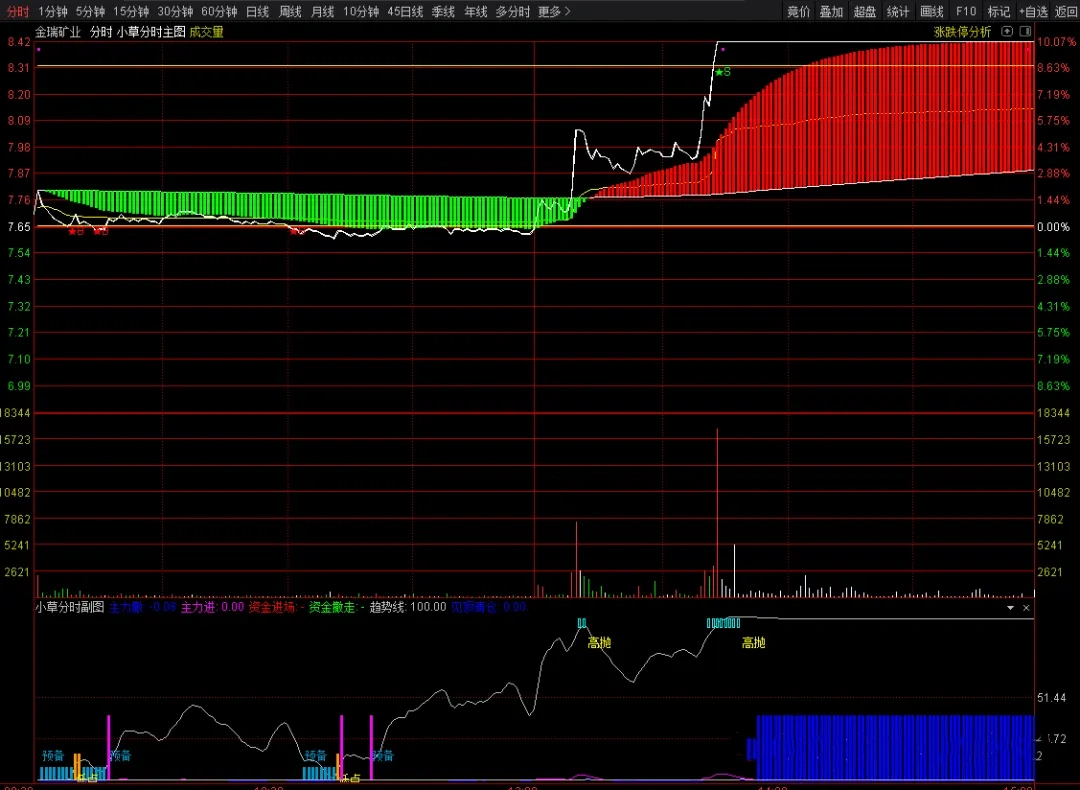Click the 成交量 indicator label
Image resolution: width=1080 pixels, height=790 pixels.
pos(207,32)
